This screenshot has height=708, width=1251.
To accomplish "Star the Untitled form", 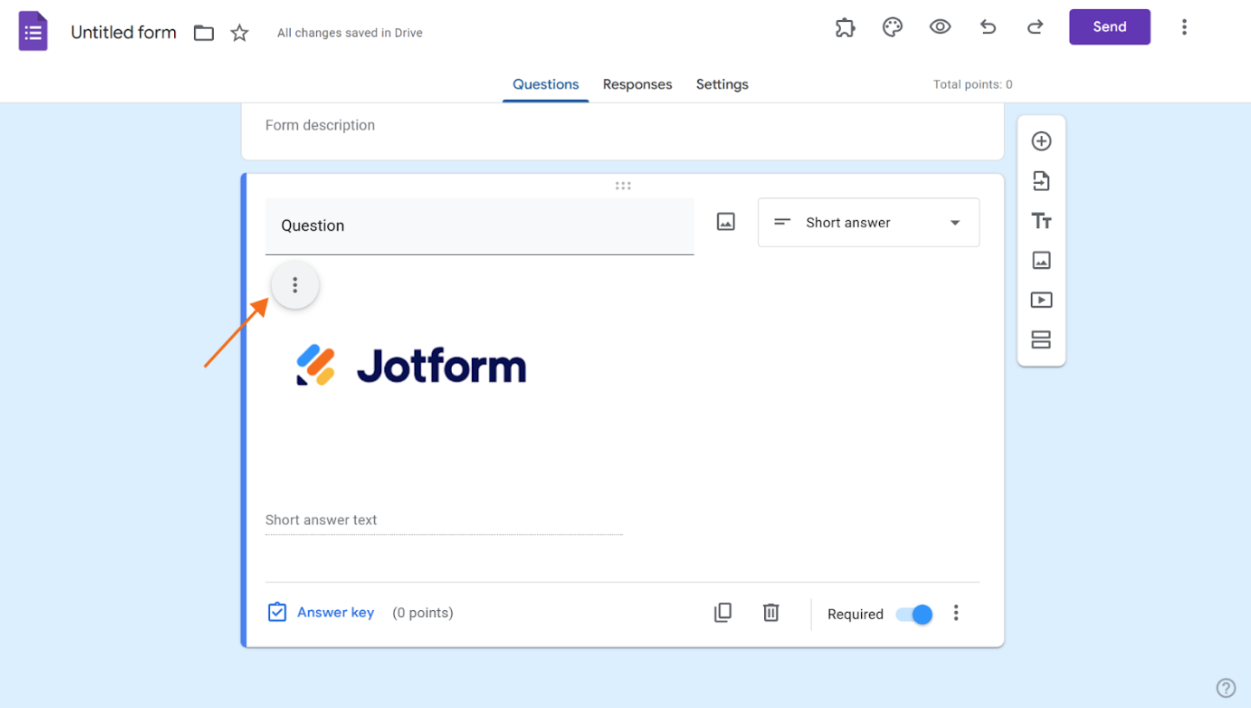I will coord(239,33).
